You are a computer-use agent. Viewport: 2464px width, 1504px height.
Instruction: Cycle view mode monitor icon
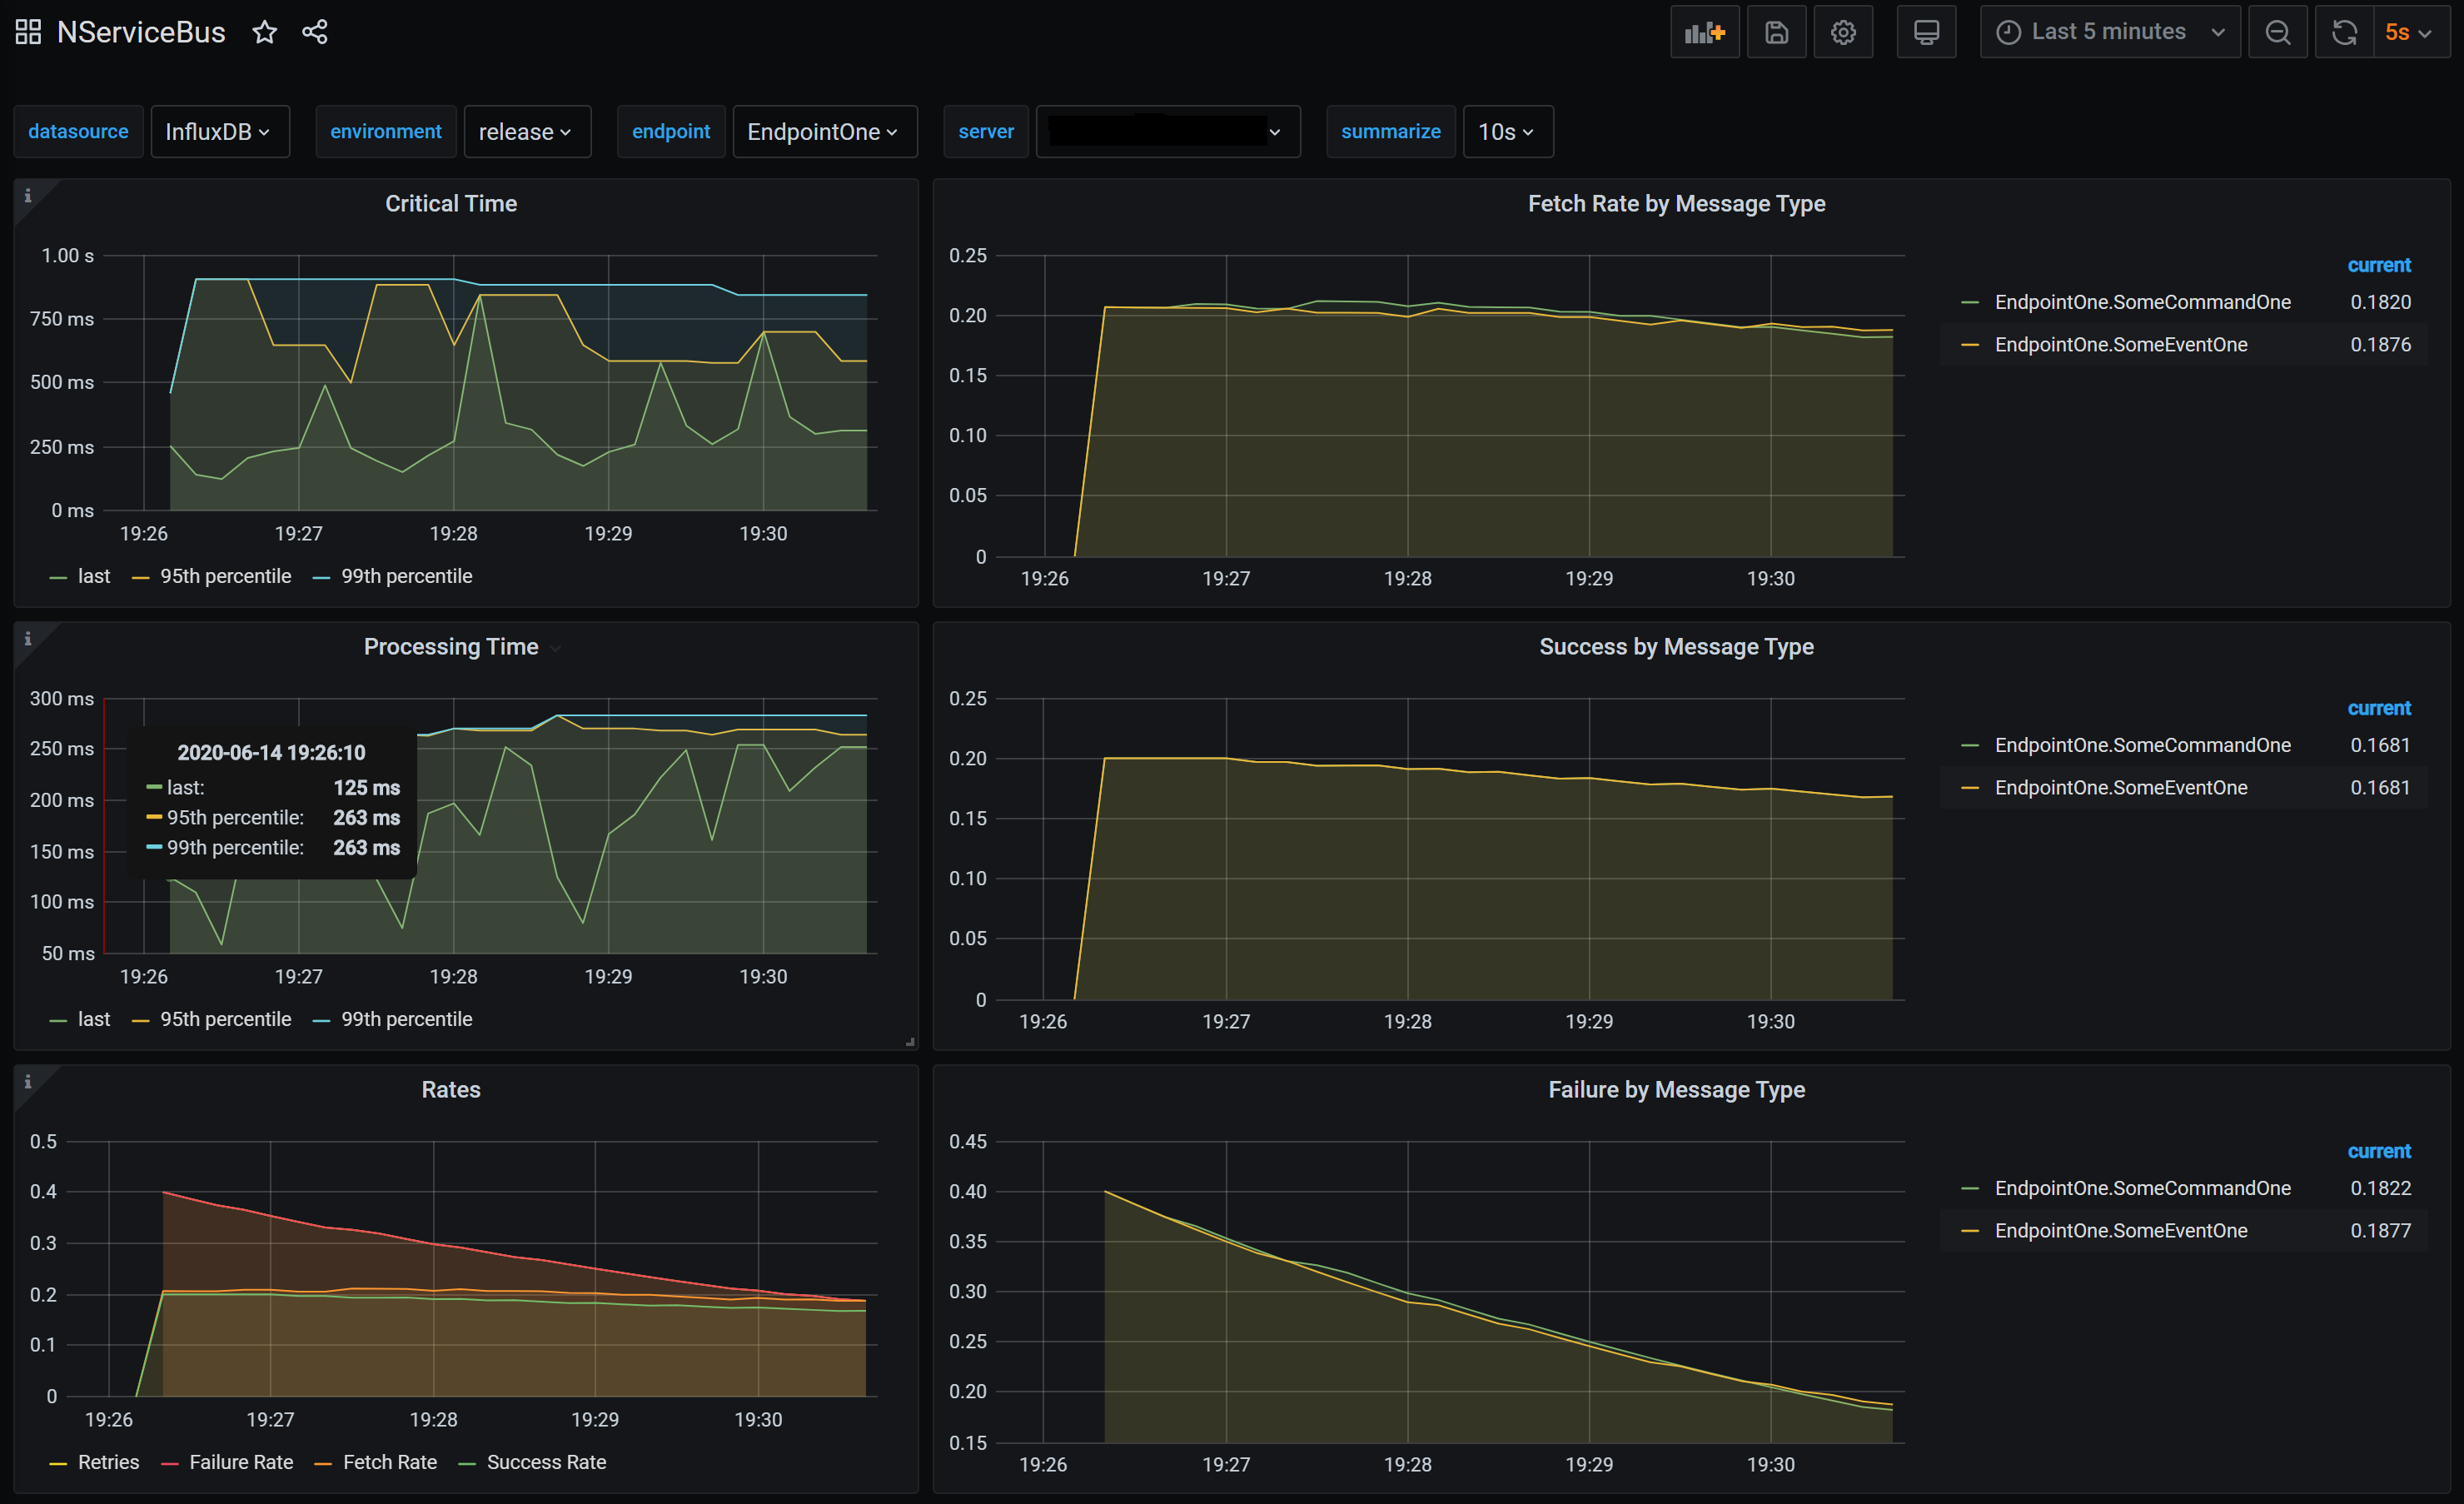[x=1926, y=32]
